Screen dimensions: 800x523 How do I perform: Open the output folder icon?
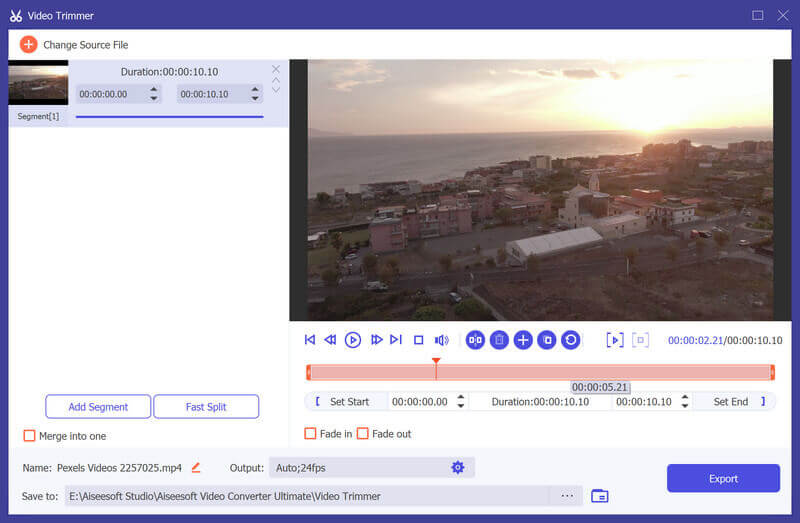click(x=600, y=496)
